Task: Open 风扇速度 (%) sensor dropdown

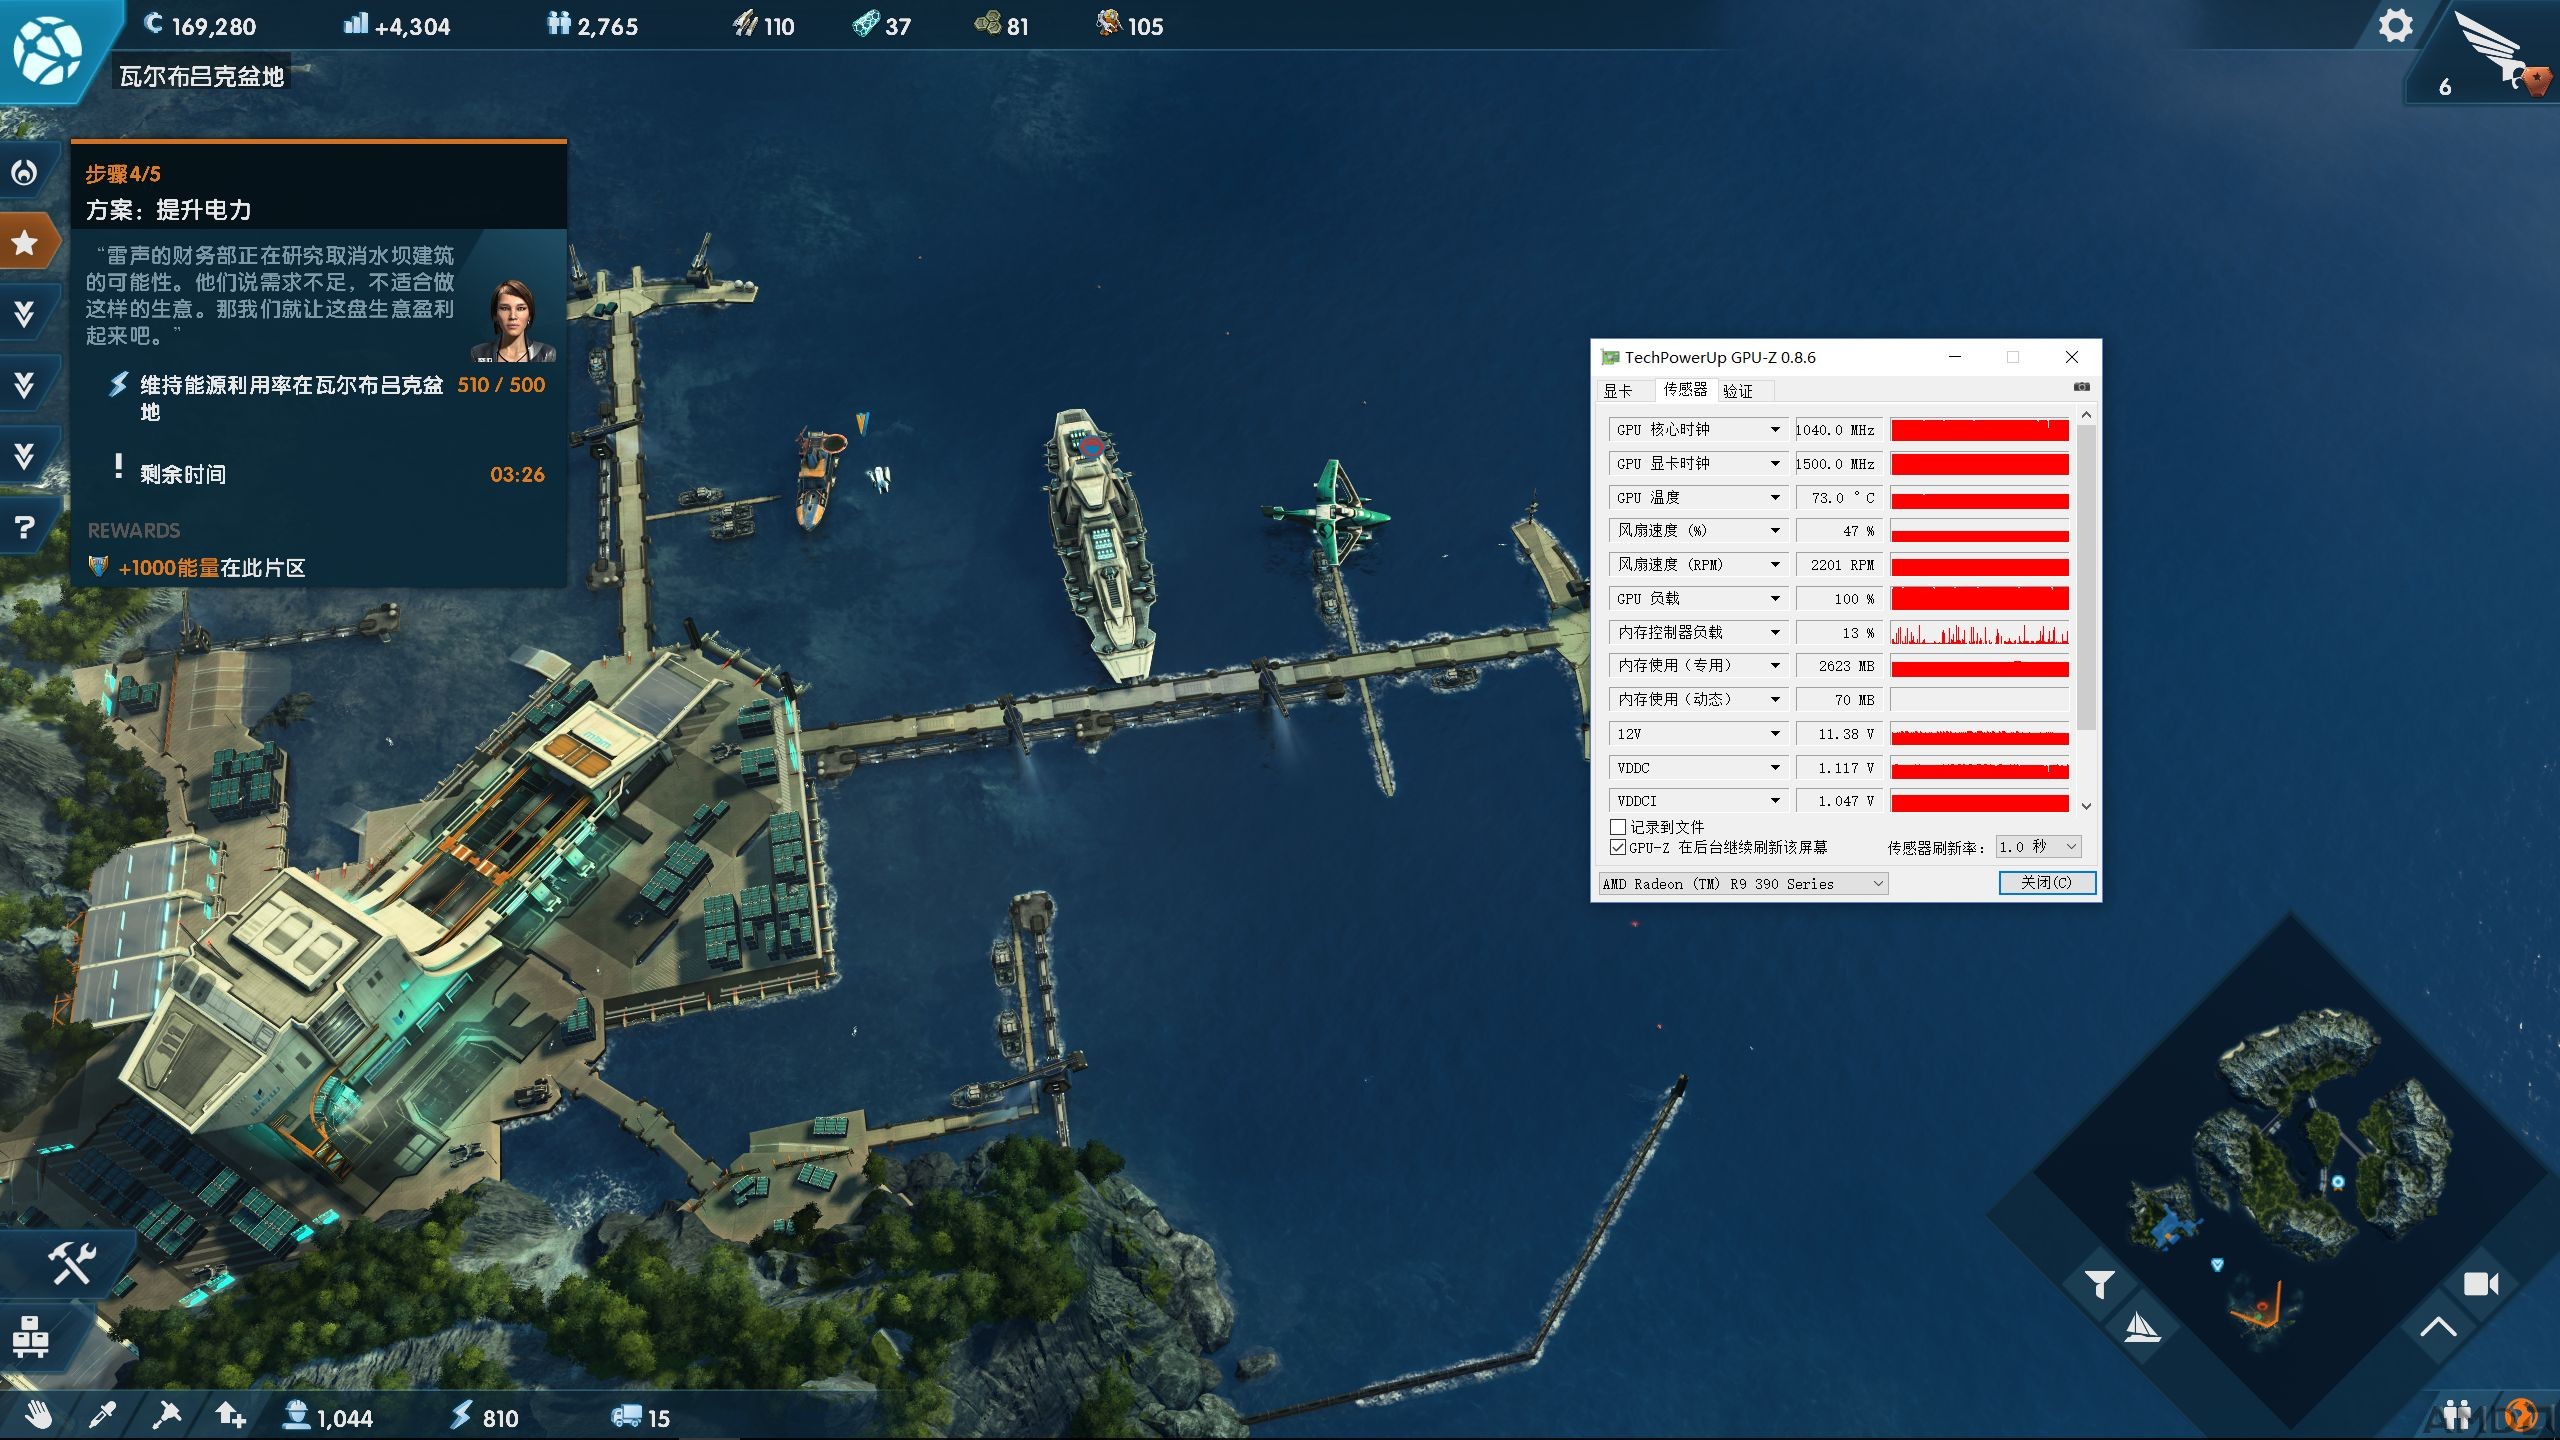Action: pos(1775,531)
